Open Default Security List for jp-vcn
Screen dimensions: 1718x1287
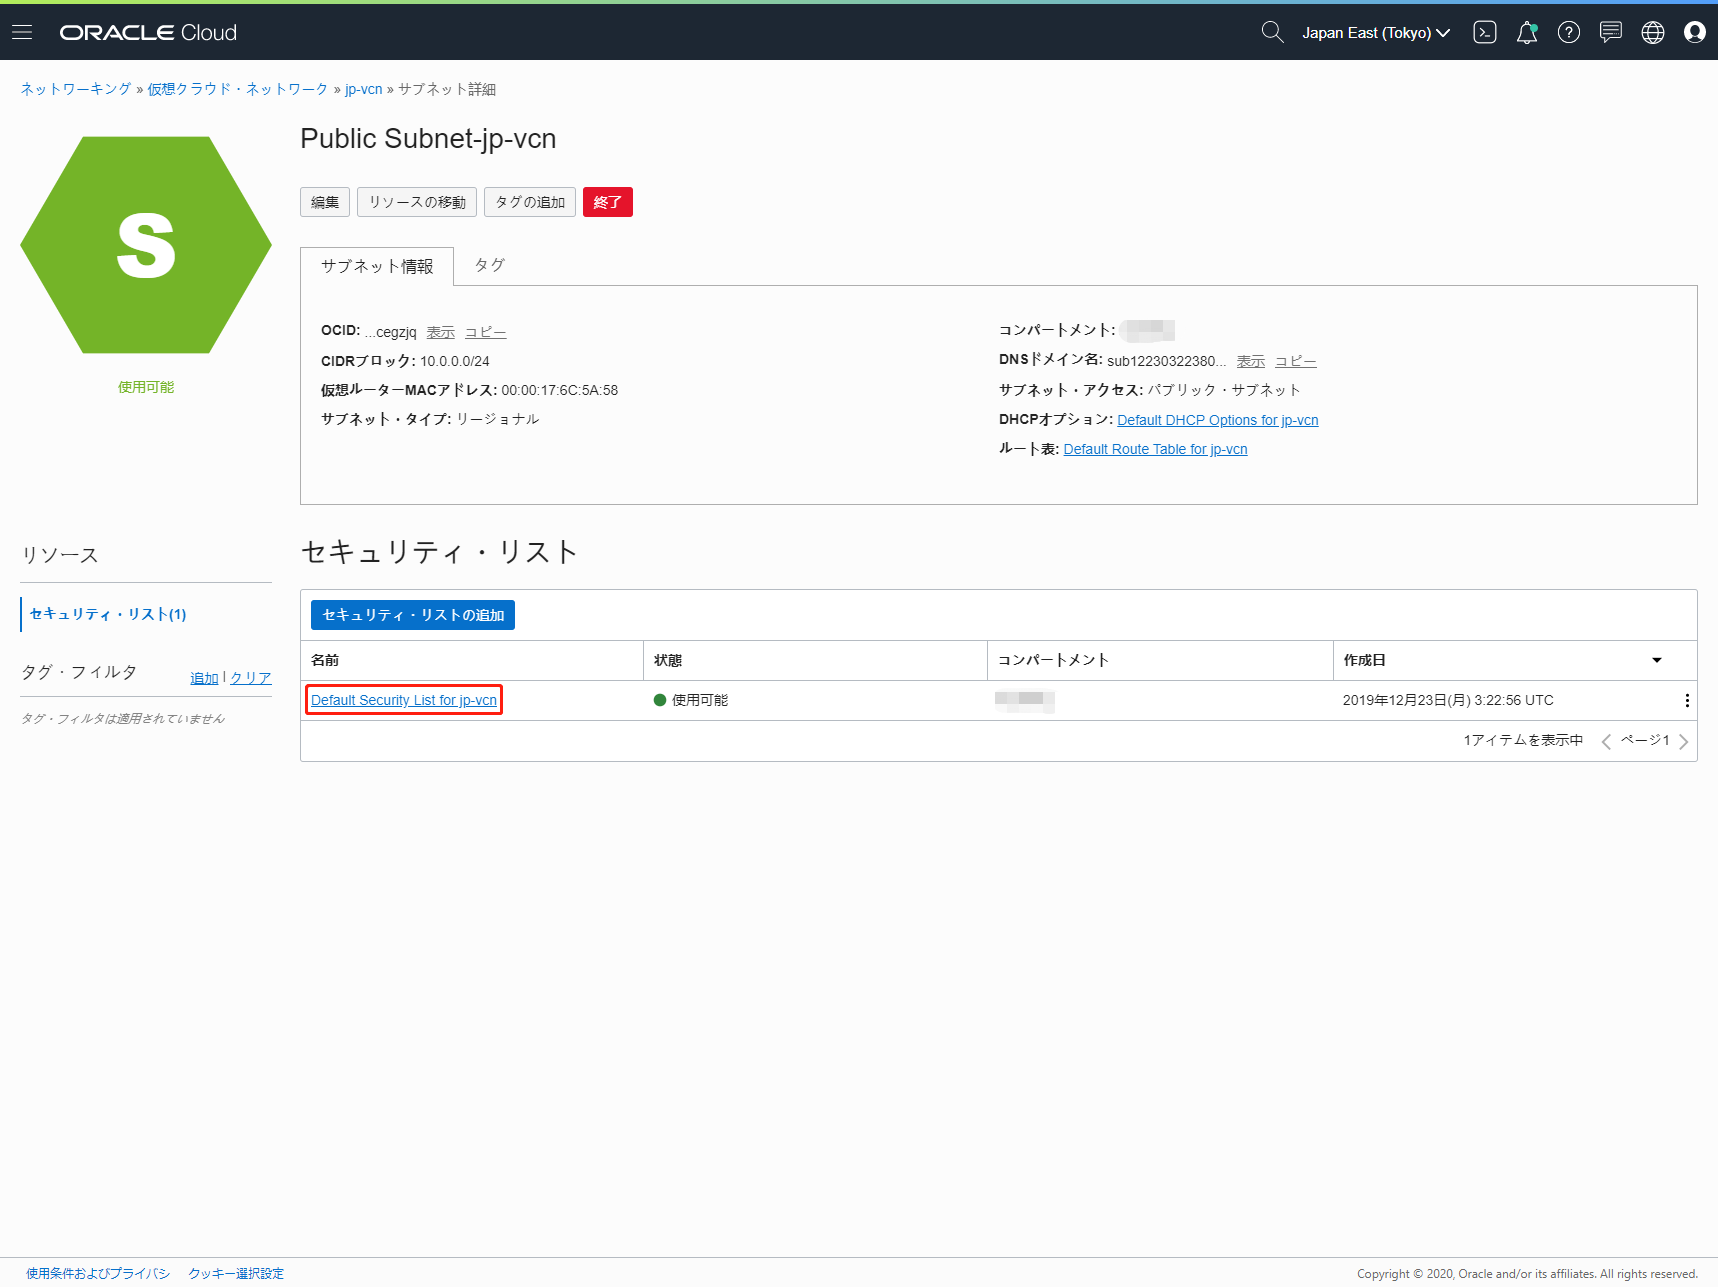(x=404, y=700)
